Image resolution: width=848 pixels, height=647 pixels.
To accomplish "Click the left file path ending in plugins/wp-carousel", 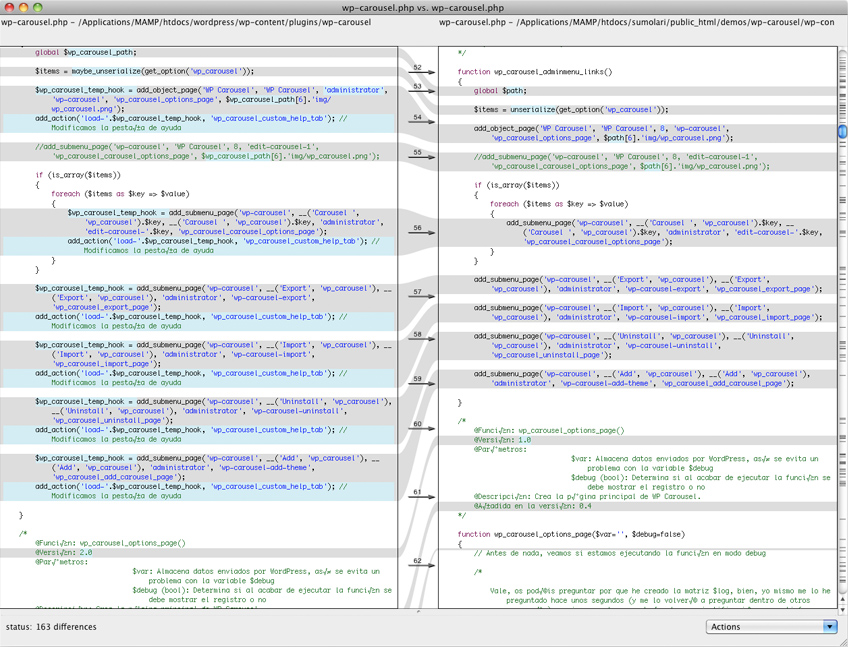I will coord(186,22).
